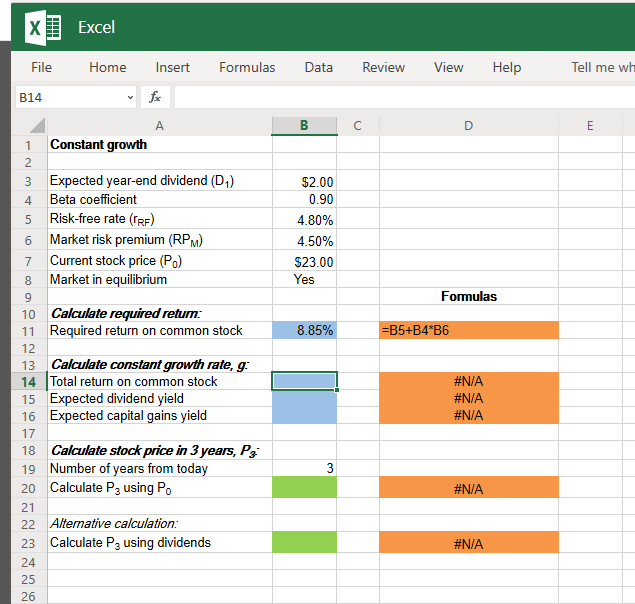Click the Tell me search box
The height and width of the screenshot is (604, 635).
(x=603, y=67)
